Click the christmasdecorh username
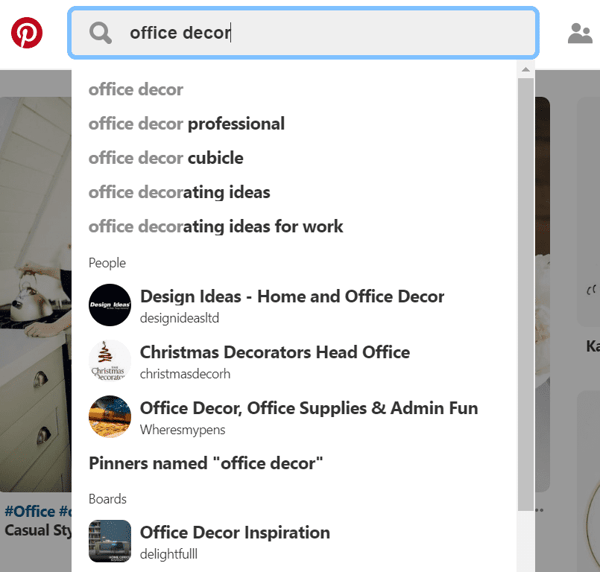This screenshot has width=600, height=572. point(185,374)
